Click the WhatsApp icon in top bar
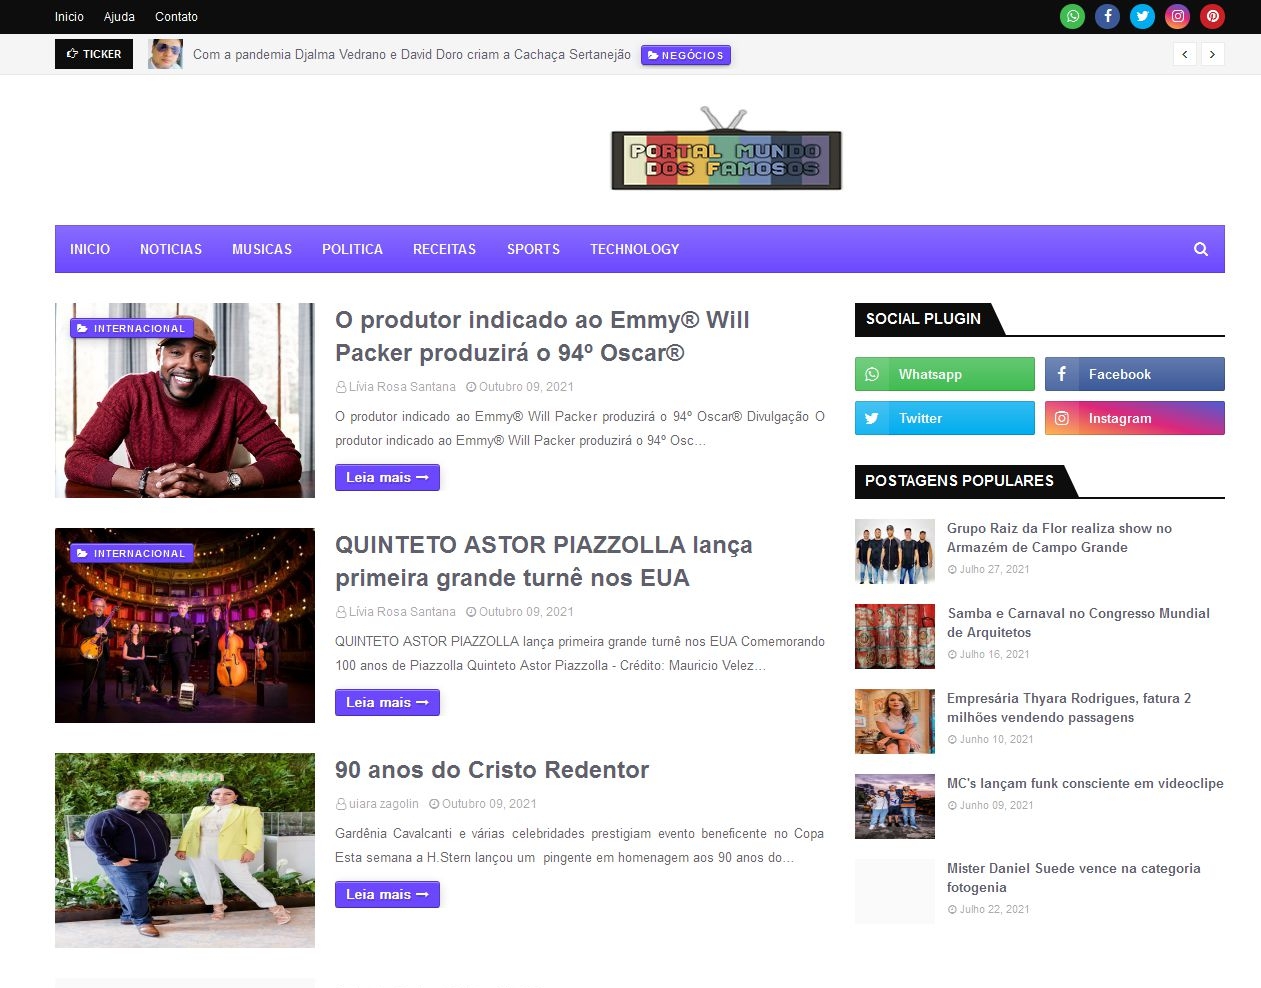Viewport: 1261px width, 988px height. point(1072,16)
